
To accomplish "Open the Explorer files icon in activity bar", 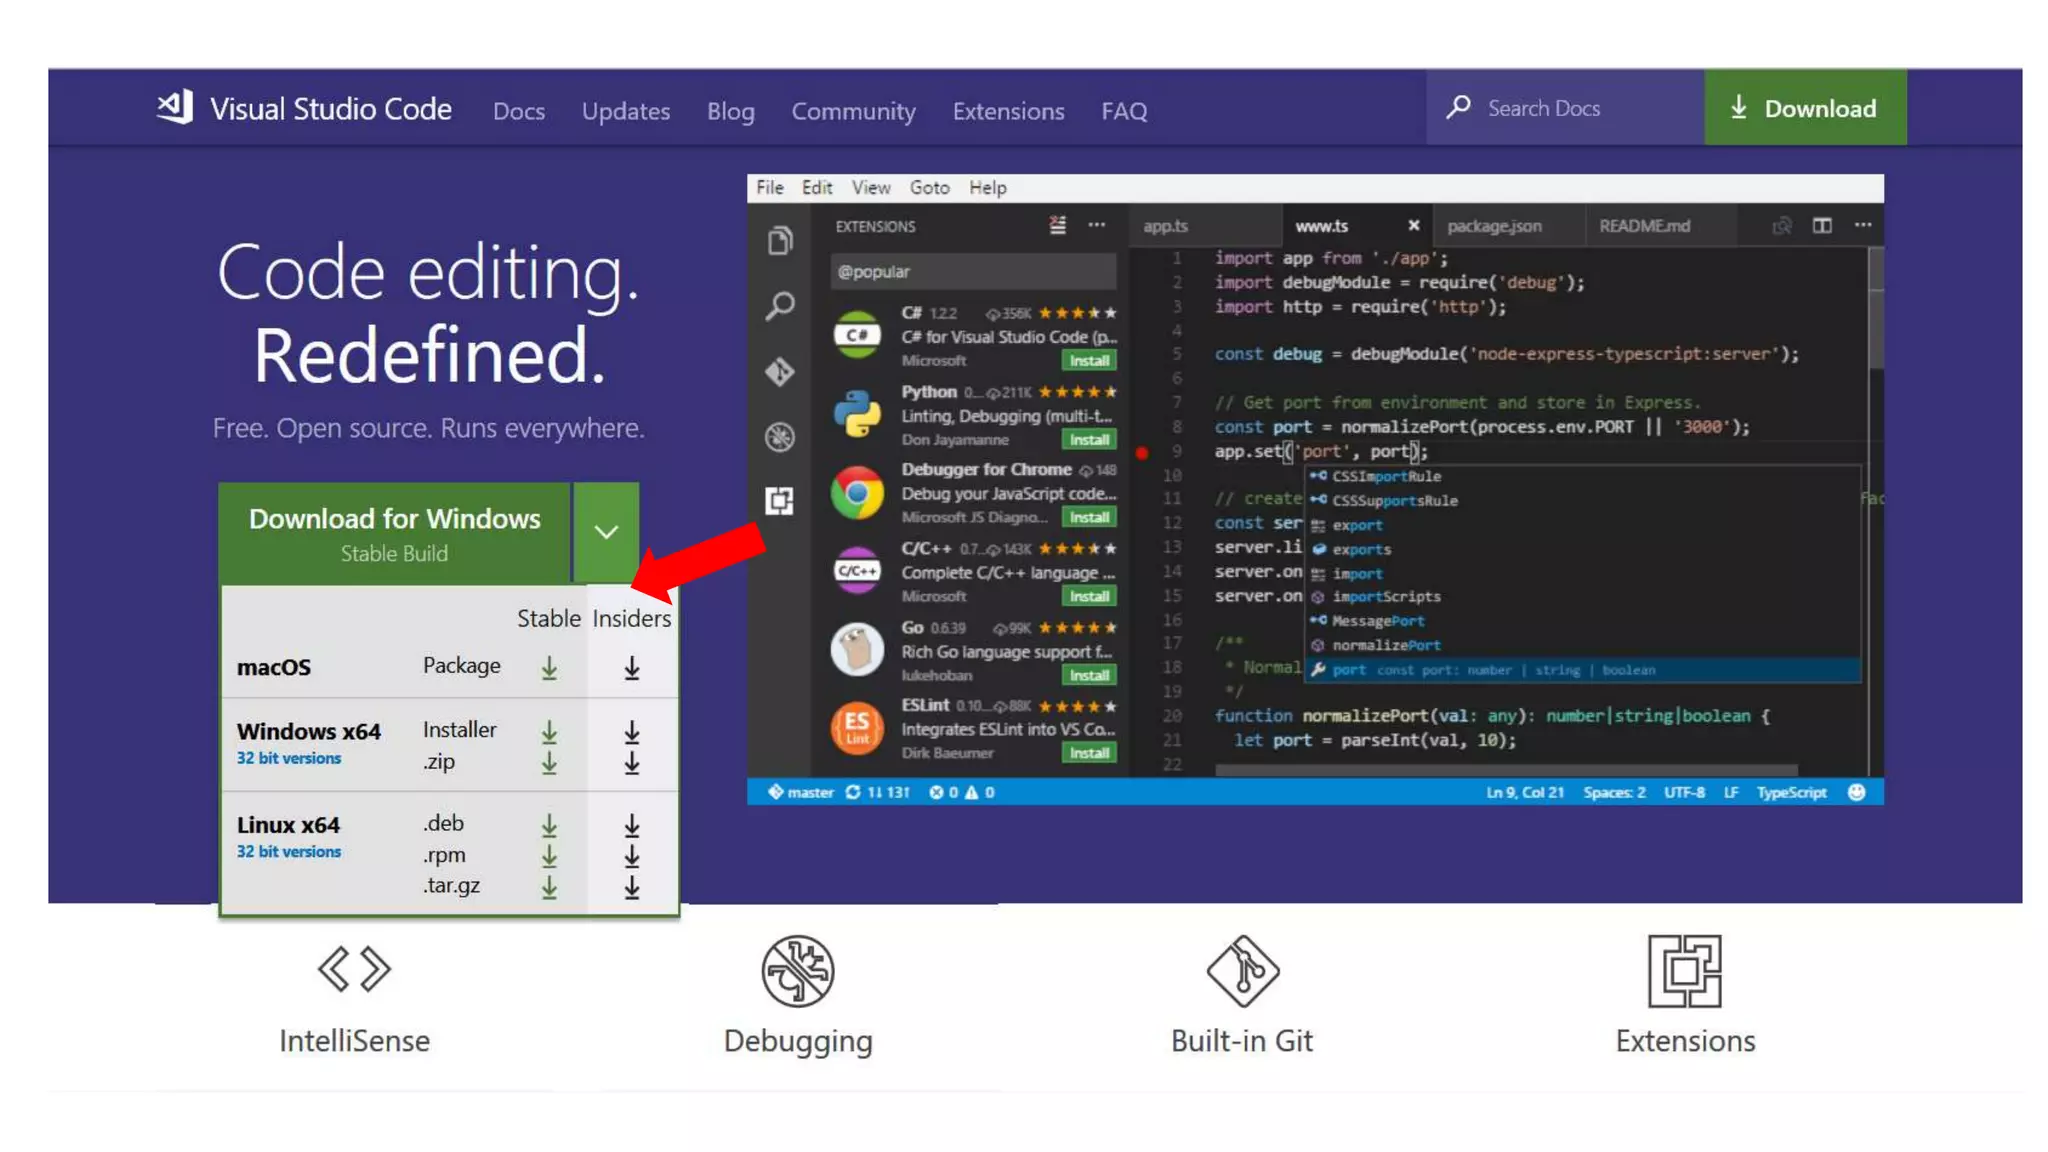I will click(780, 241).
